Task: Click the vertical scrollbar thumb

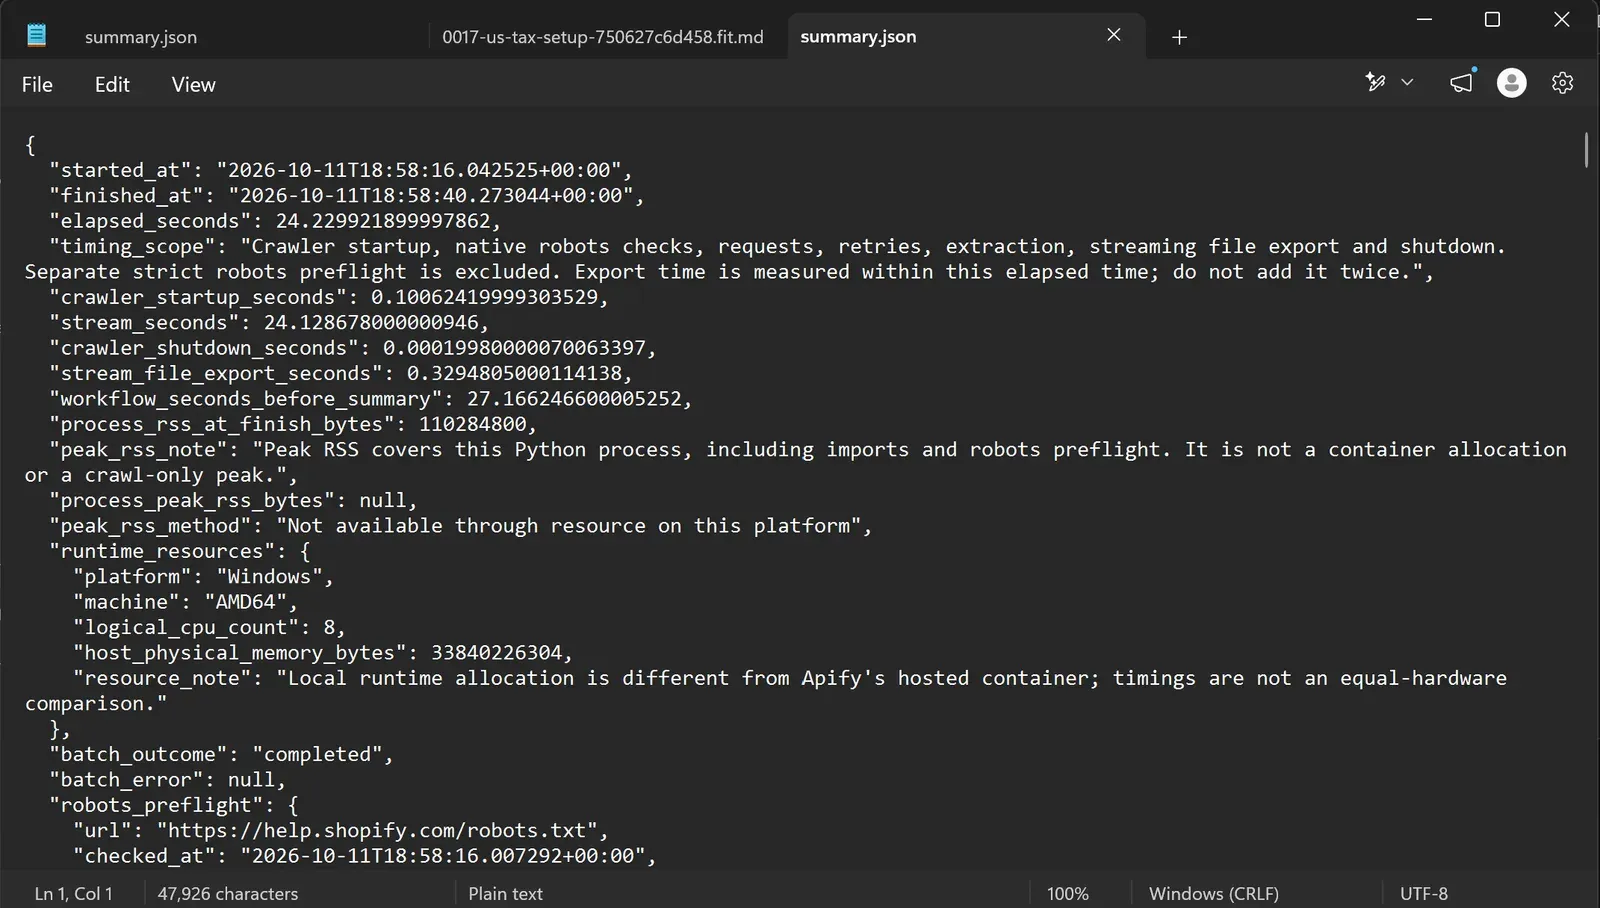Action: 1586,150
